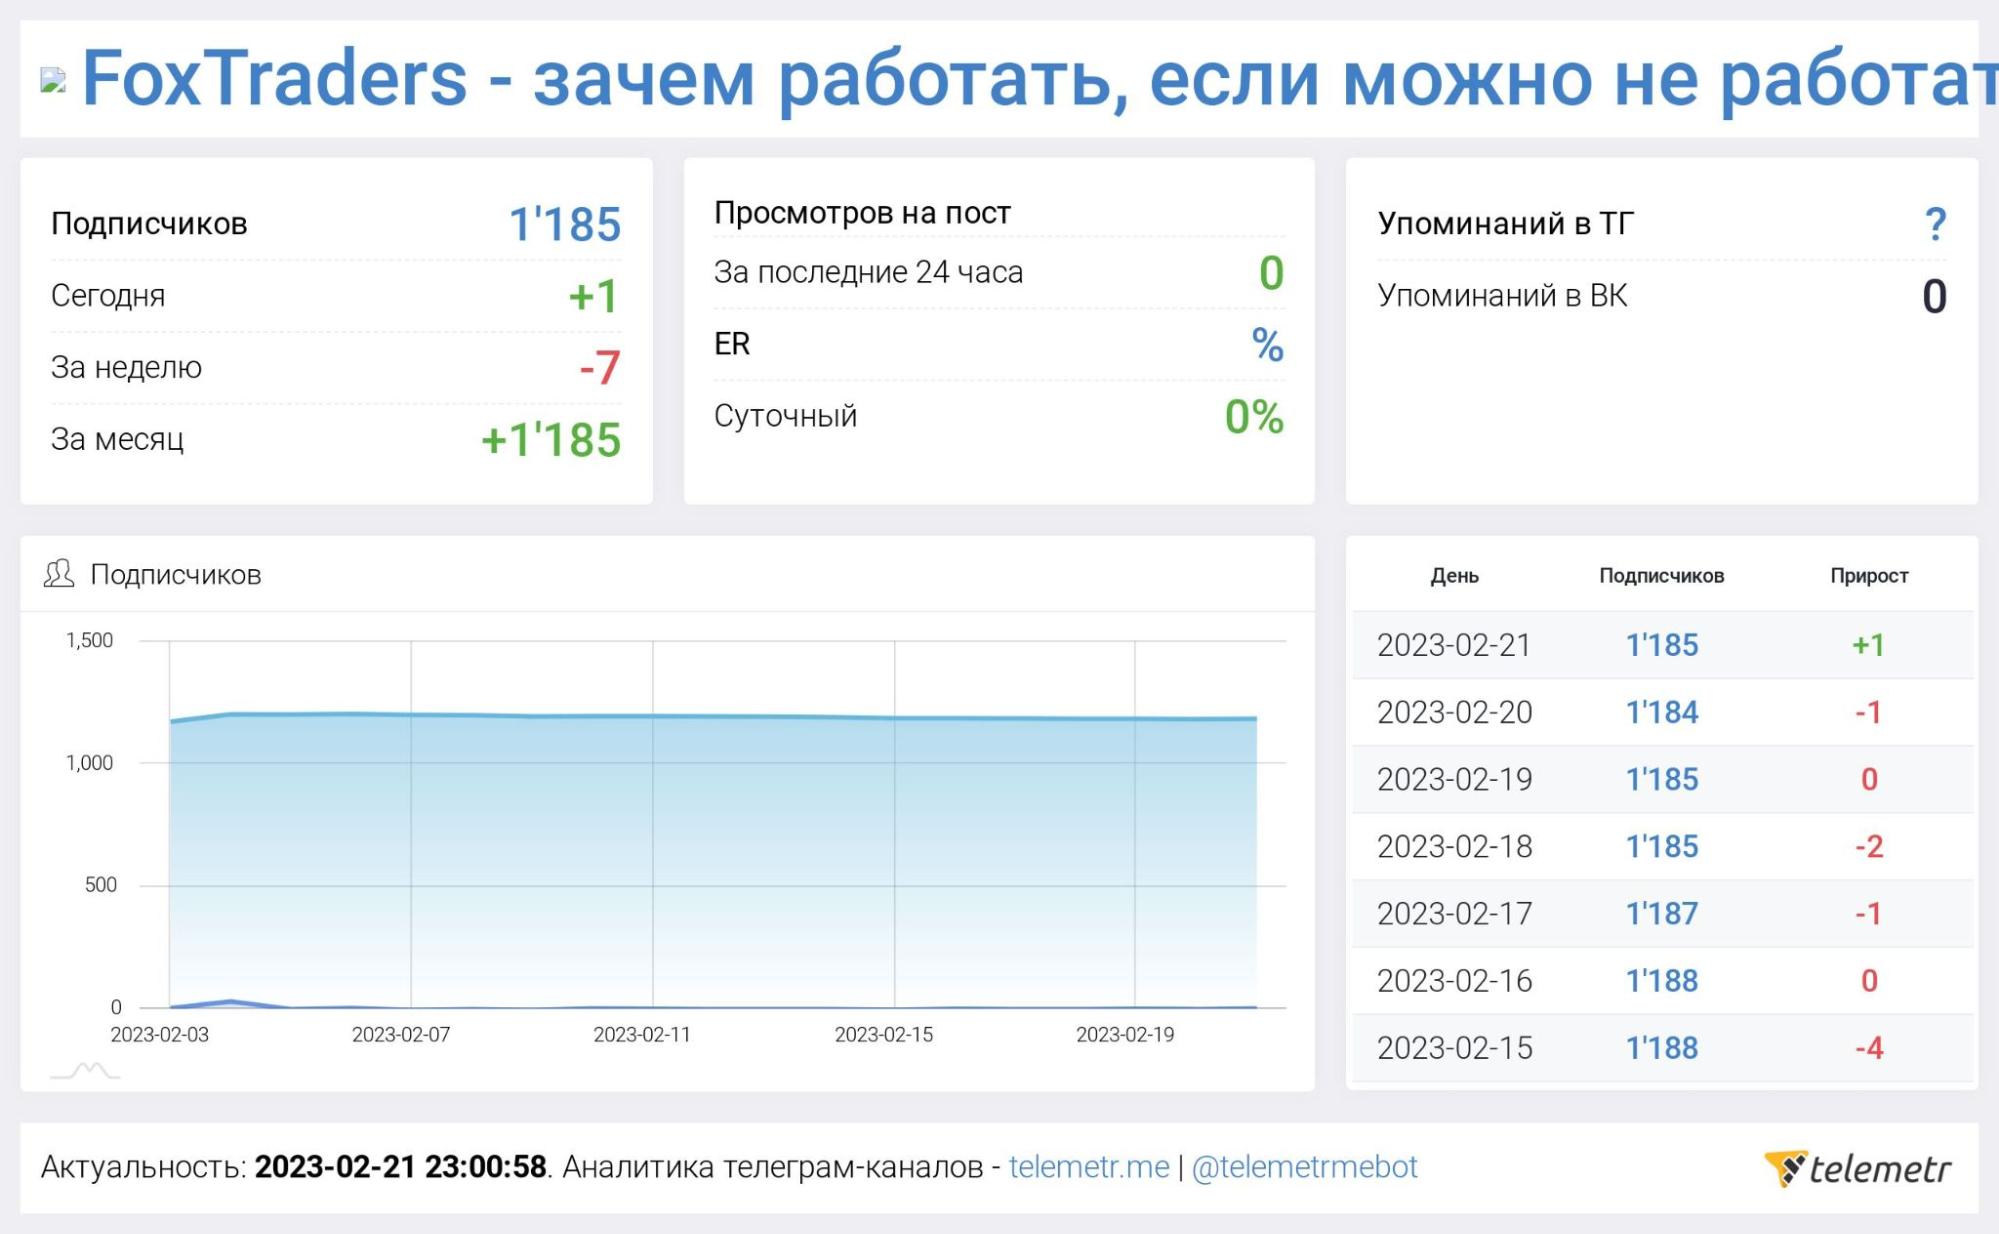Select the 2023-02-16 table row date
1999x1234 pixels.
click(x=1454, y=980)
